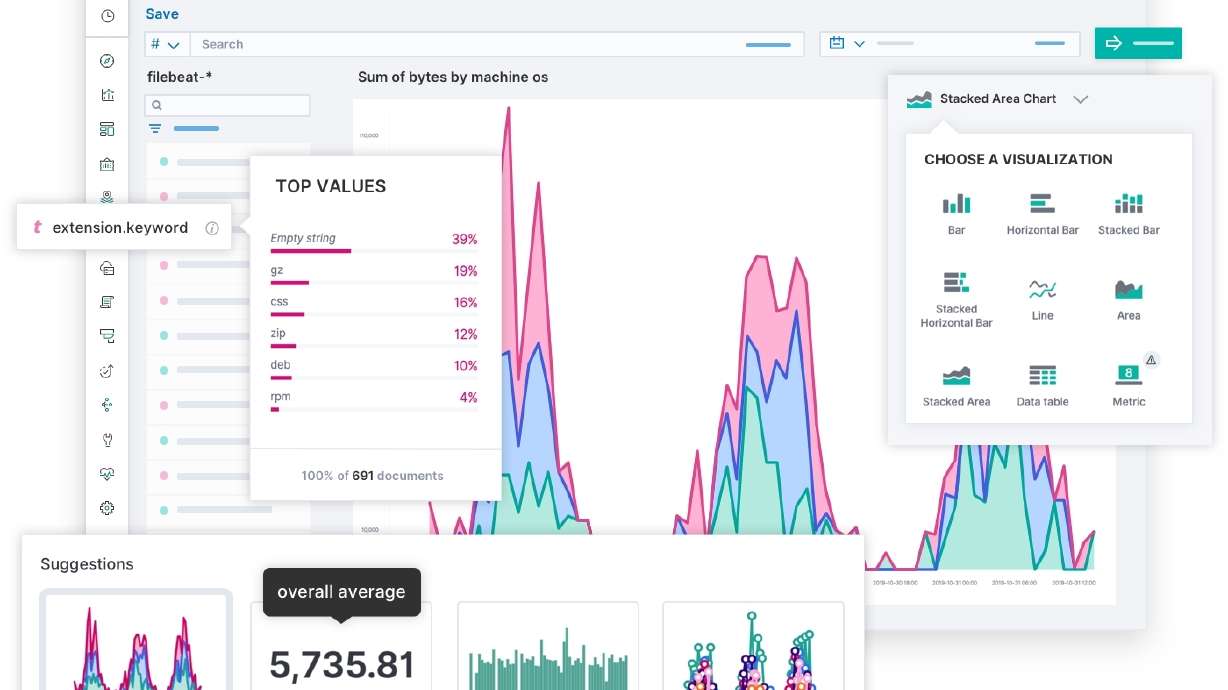Toggle the field filter below the field search
1228x690 pixels.
pyautogui.click(x=154, y=128)
